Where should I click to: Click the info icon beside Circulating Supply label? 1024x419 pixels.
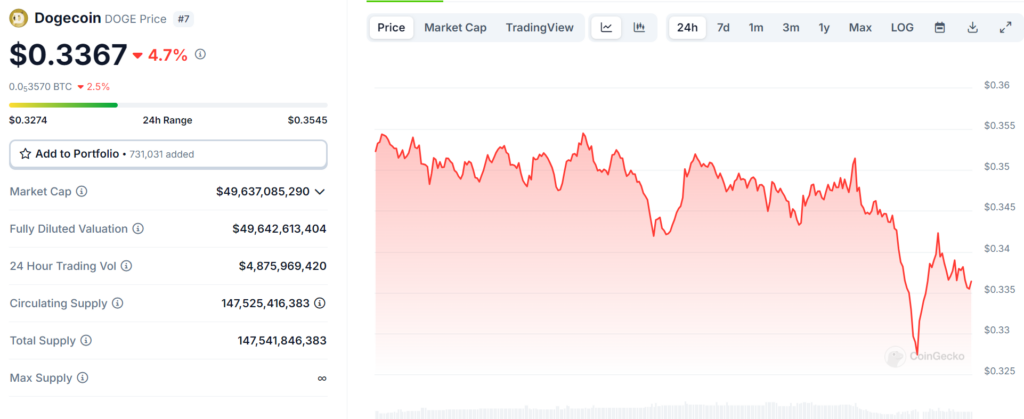tap(118, 303)
